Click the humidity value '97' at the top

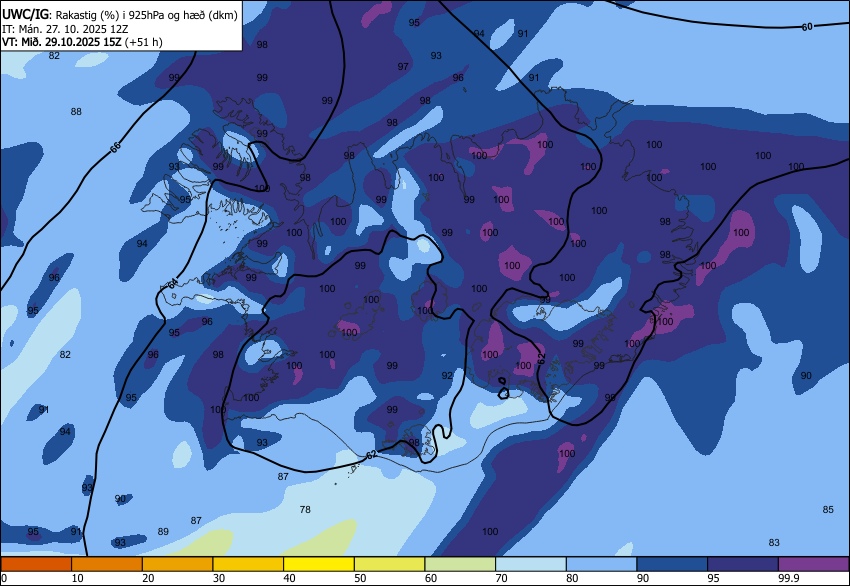[403, 67]
